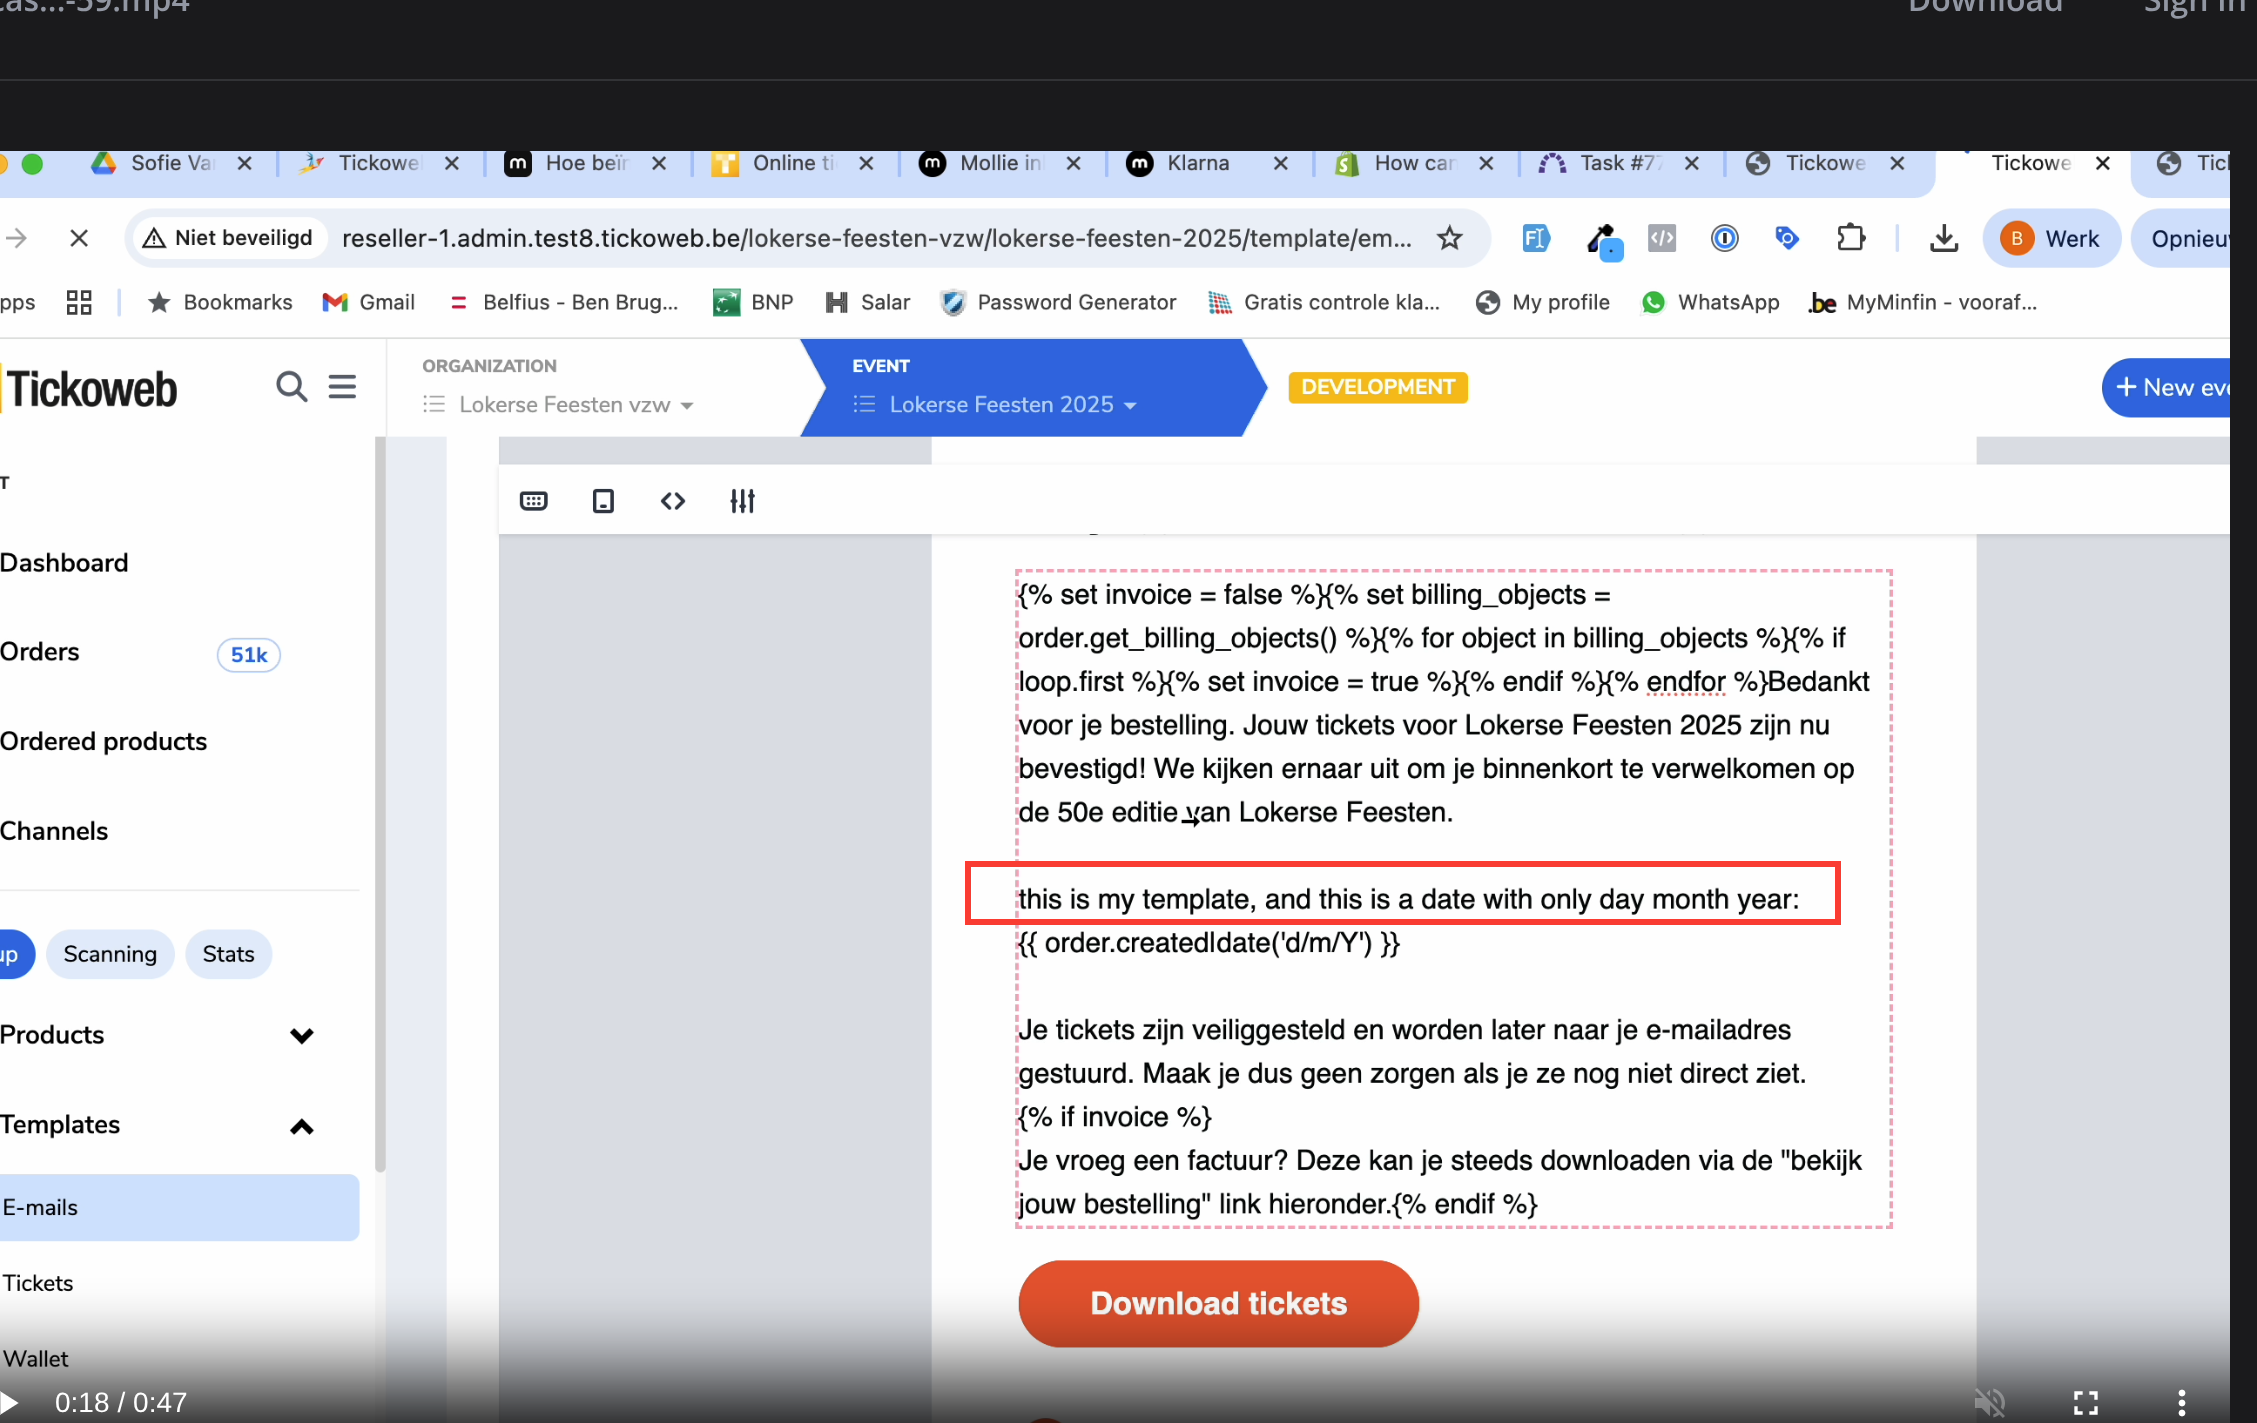Screen dimensions: 2257x1423
Task: Open the editor settings sliders icon
Action: click(x=742, y=501)
